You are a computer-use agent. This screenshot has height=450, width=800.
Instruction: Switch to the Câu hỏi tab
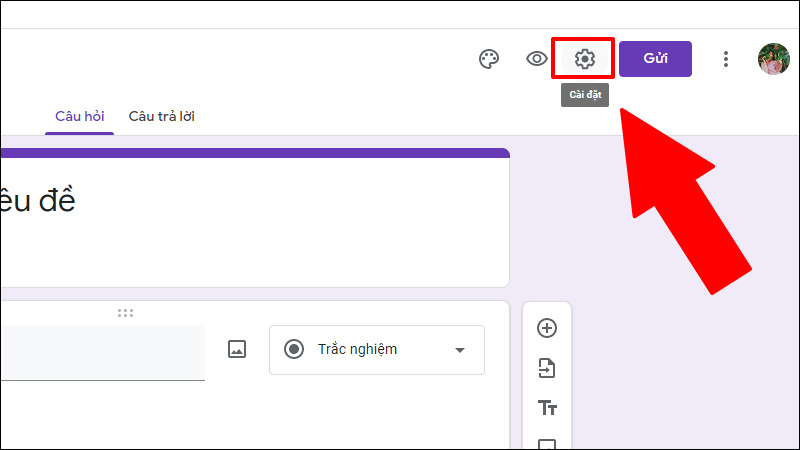(80, 116)
